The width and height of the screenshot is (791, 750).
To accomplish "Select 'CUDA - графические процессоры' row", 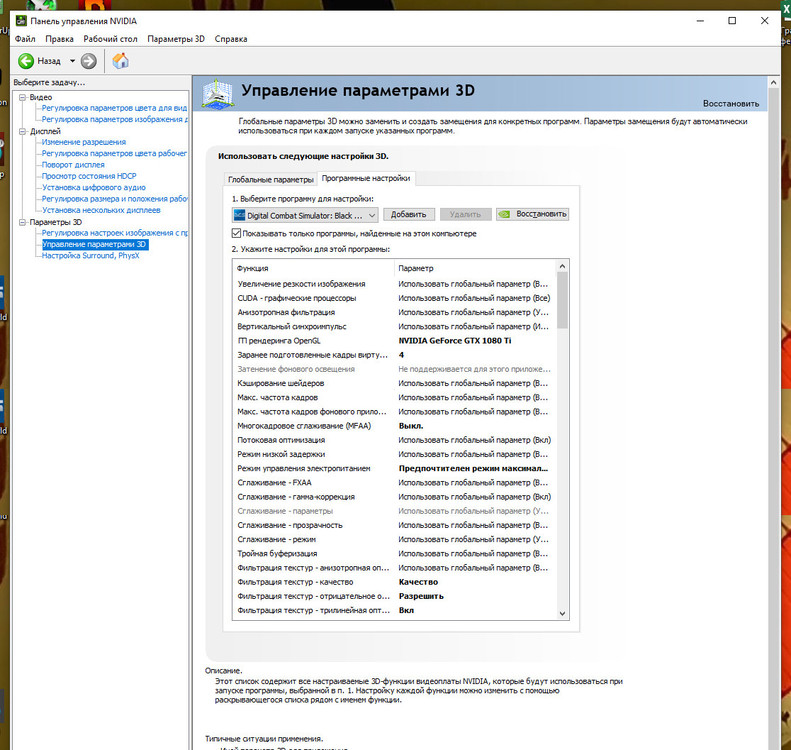I will (x=394, y=298).
